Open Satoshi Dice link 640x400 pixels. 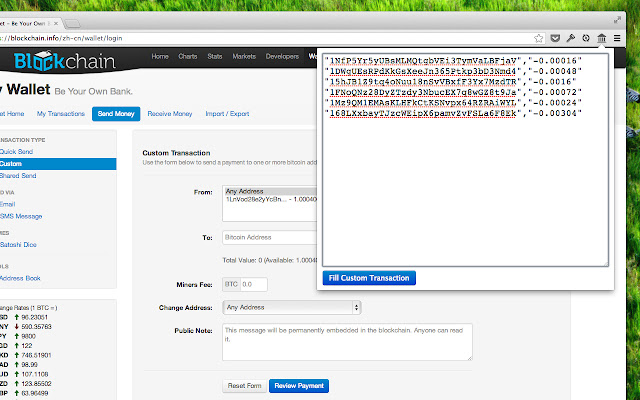coord(18,244)
